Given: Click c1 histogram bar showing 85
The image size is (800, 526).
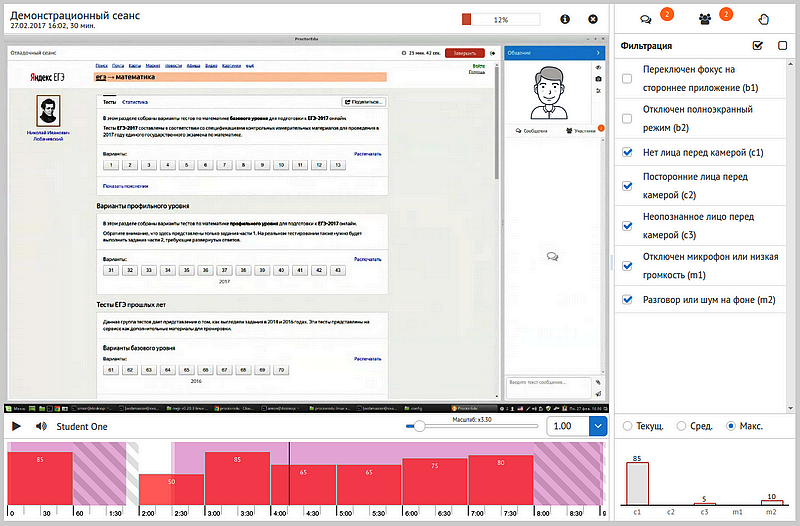Looking at the screenshot, I should [x=637, y=483].
